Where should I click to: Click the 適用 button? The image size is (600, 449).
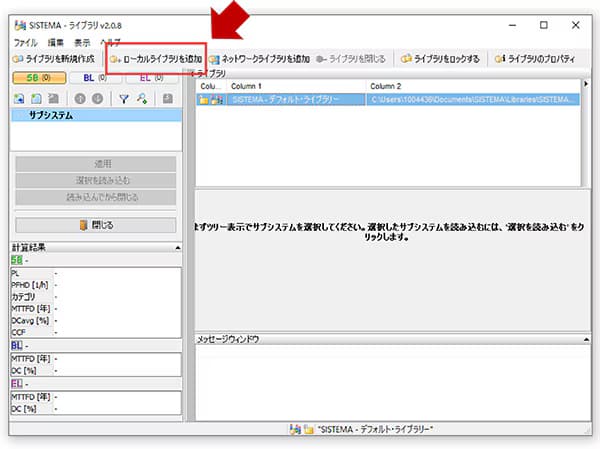[x=96, y=164]
